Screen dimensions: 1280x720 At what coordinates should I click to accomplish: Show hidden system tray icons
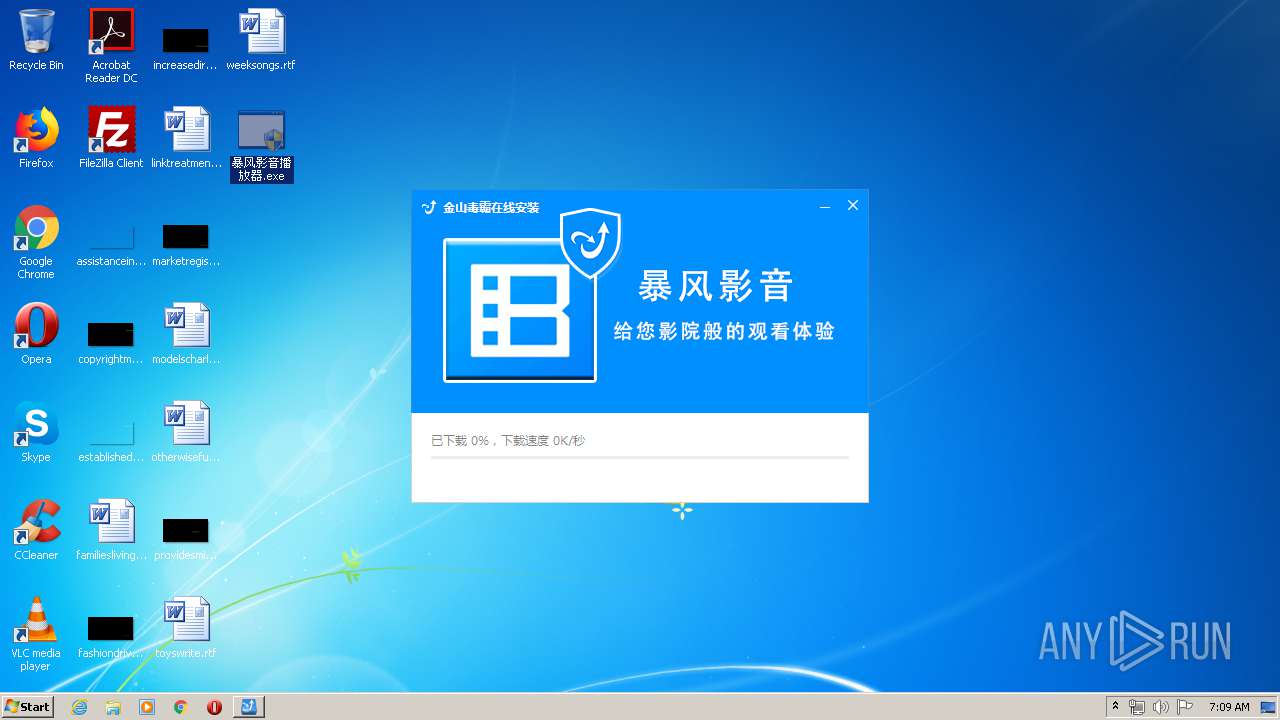1116,707
